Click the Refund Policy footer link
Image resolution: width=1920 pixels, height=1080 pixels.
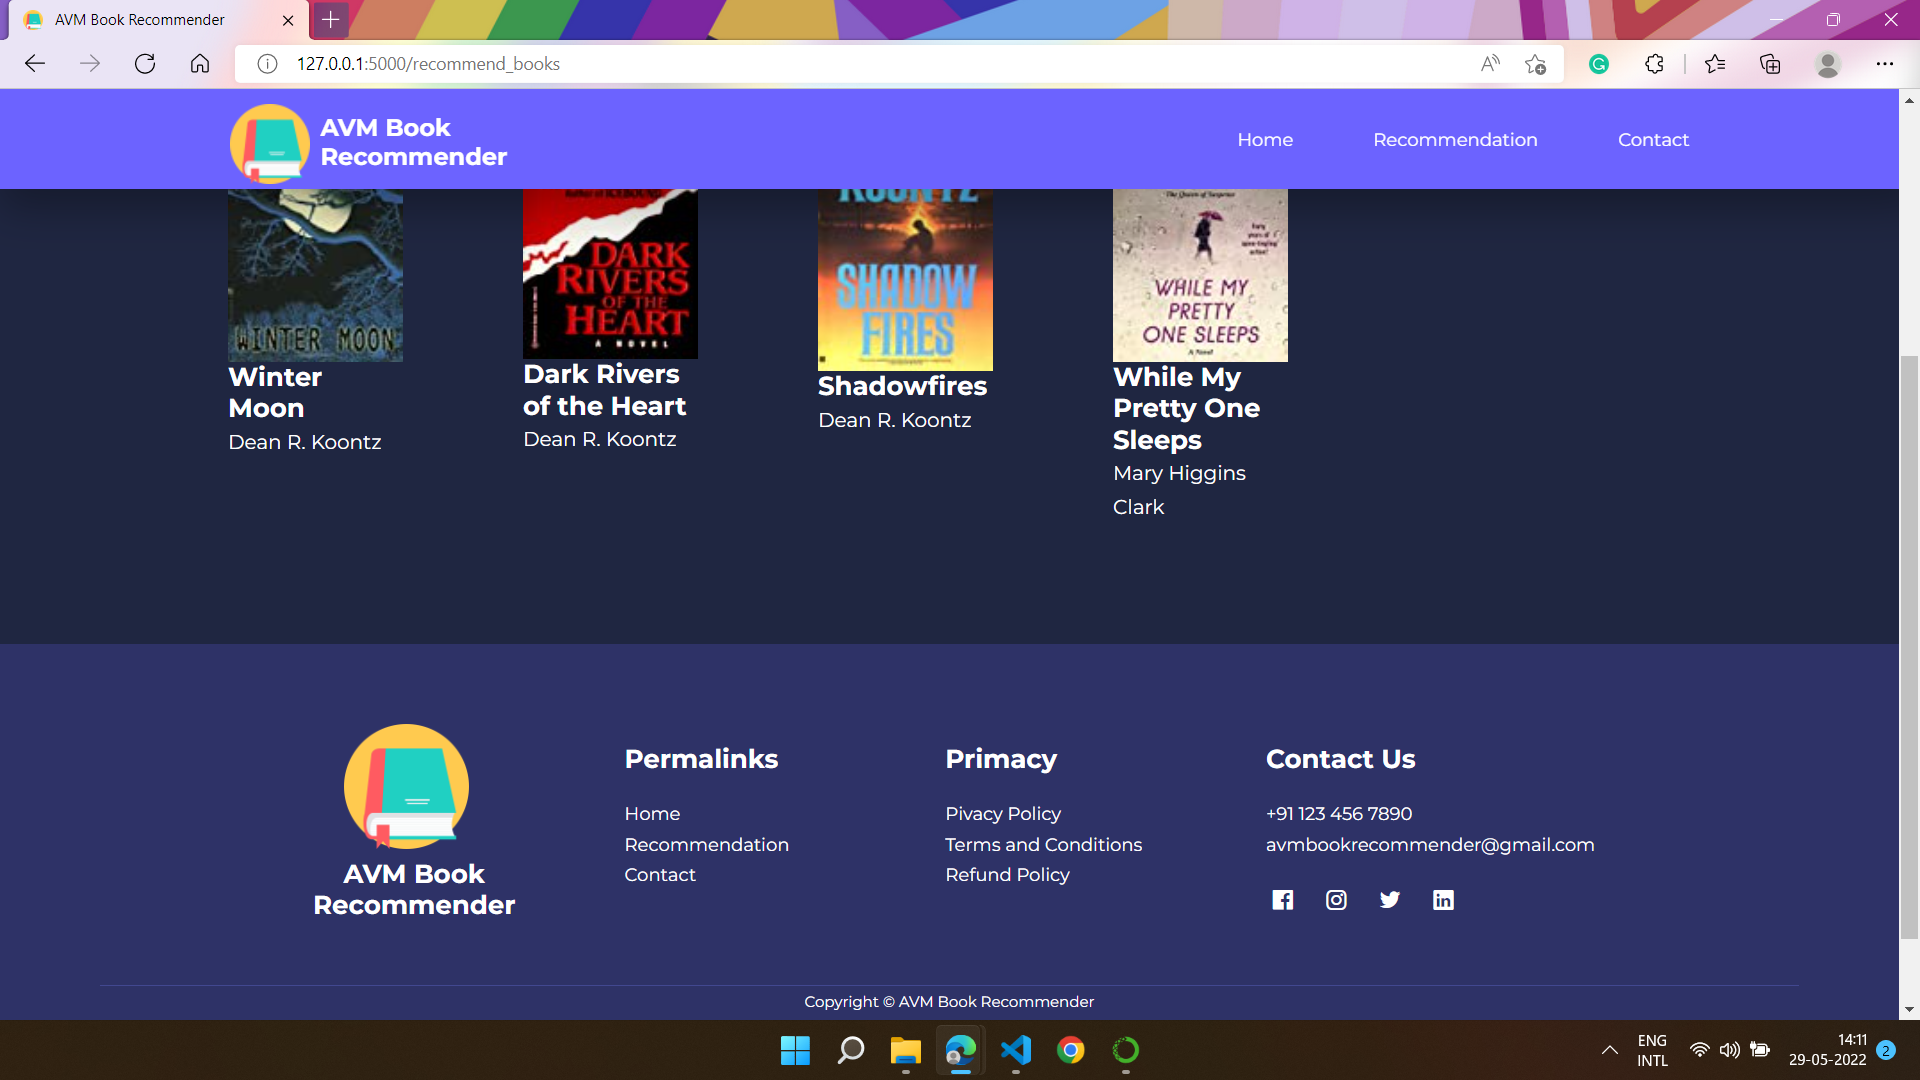pos(1007,875)
